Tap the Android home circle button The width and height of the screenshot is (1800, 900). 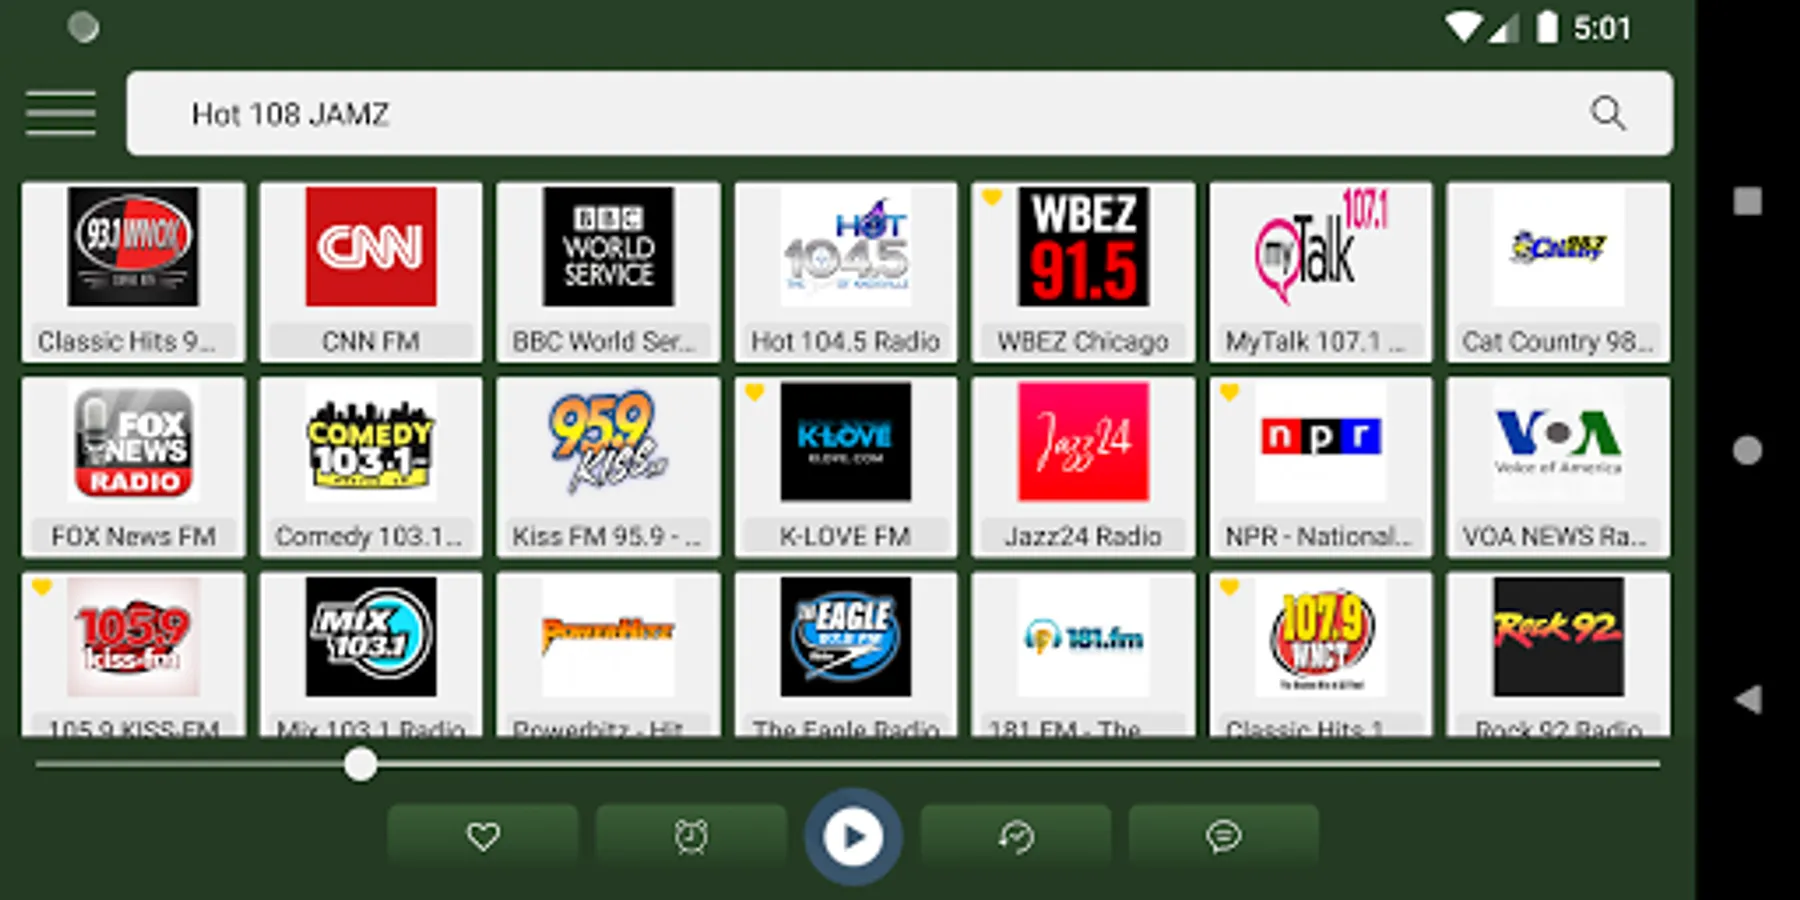point(1747,450)
